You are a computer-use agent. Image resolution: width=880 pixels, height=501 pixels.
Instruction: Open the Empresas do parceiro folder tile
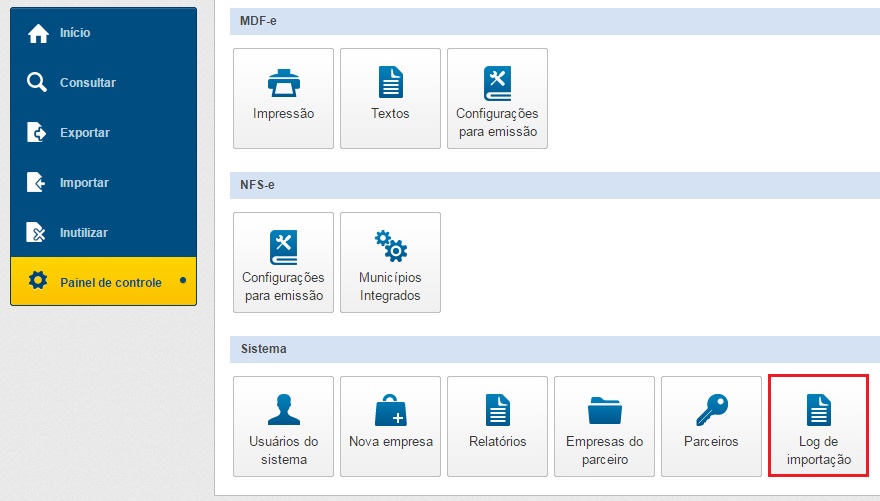tap(604, 426)
